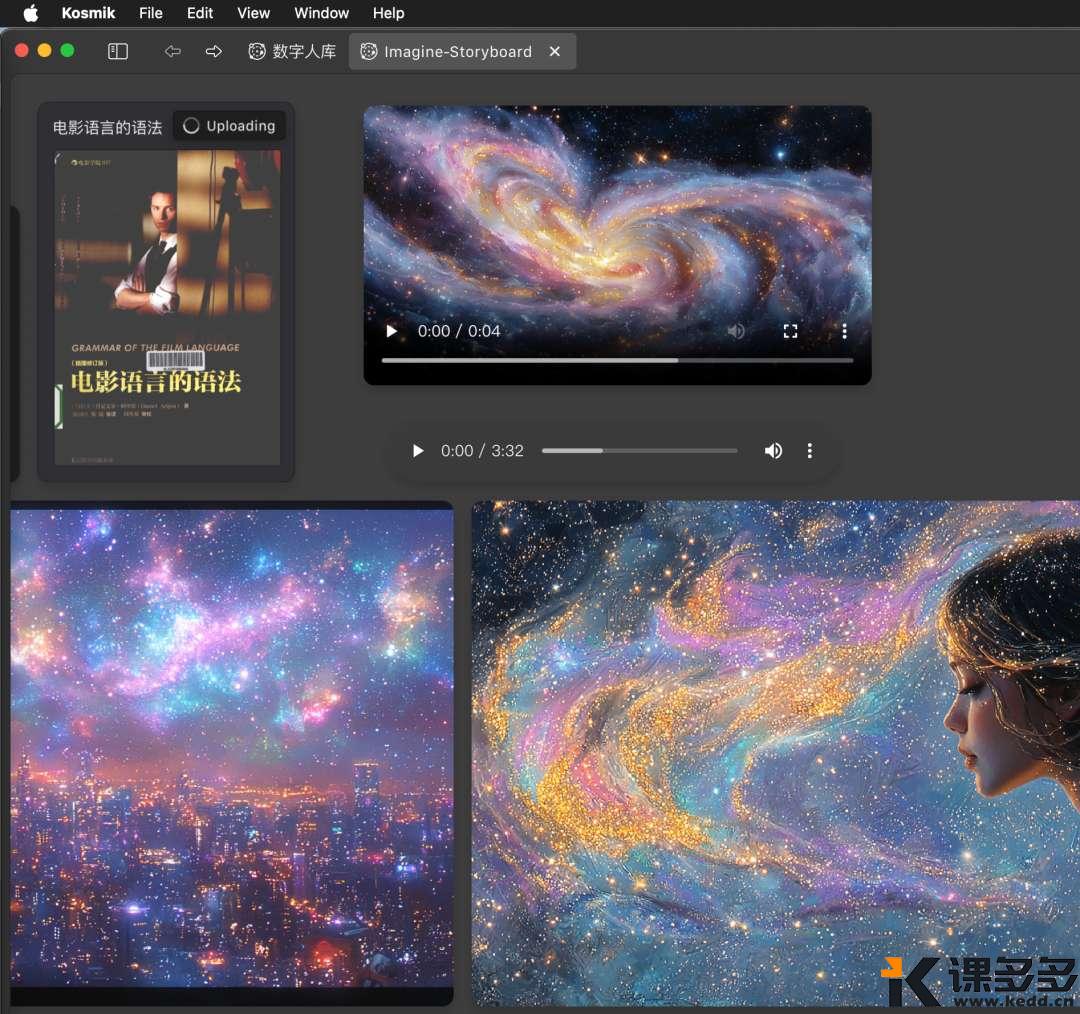
Task: Go forward with the right arrow
Action: pos(214,51)
